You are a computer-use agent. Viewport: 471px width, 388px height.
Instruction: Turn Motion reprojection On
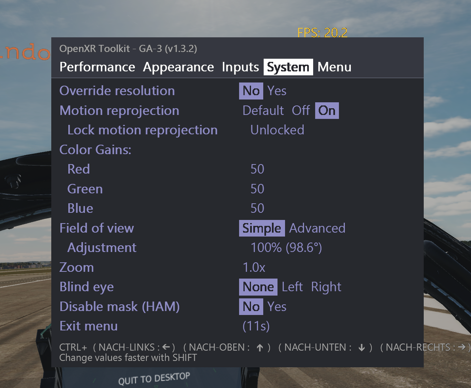pos(327,110)
